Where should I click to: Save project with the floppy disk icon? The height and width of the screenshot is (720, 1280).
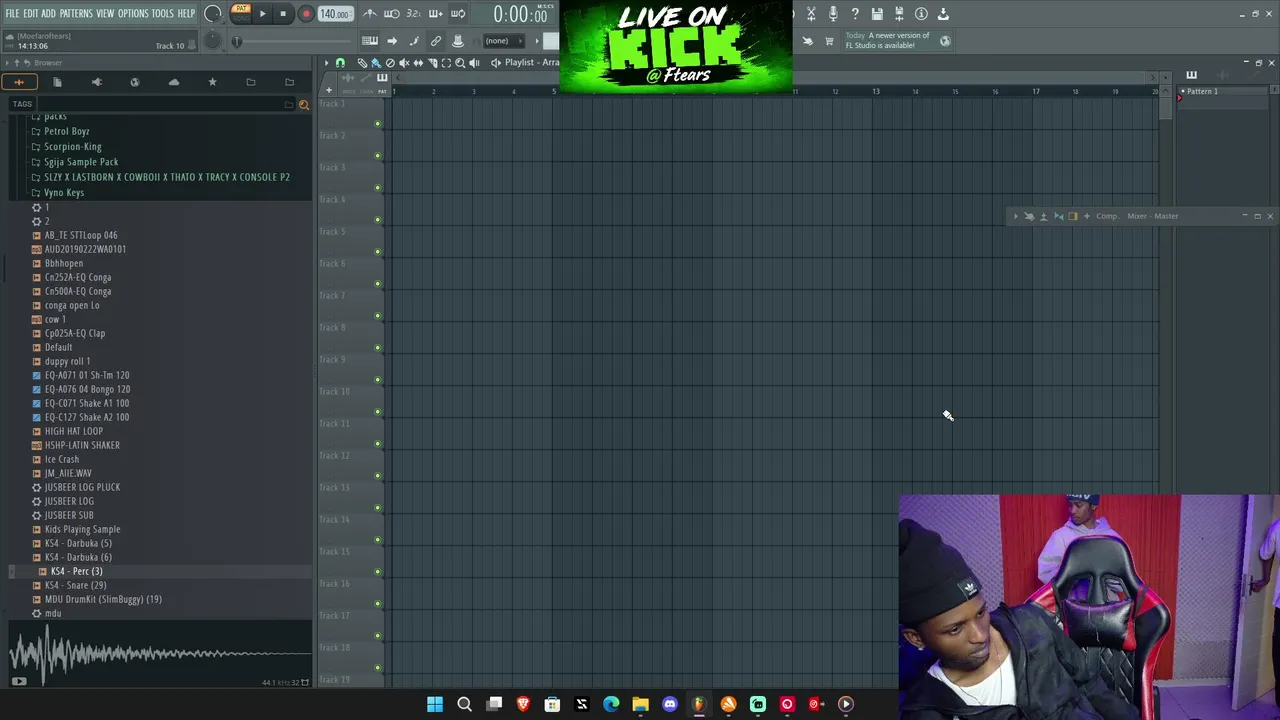point(877,14)
